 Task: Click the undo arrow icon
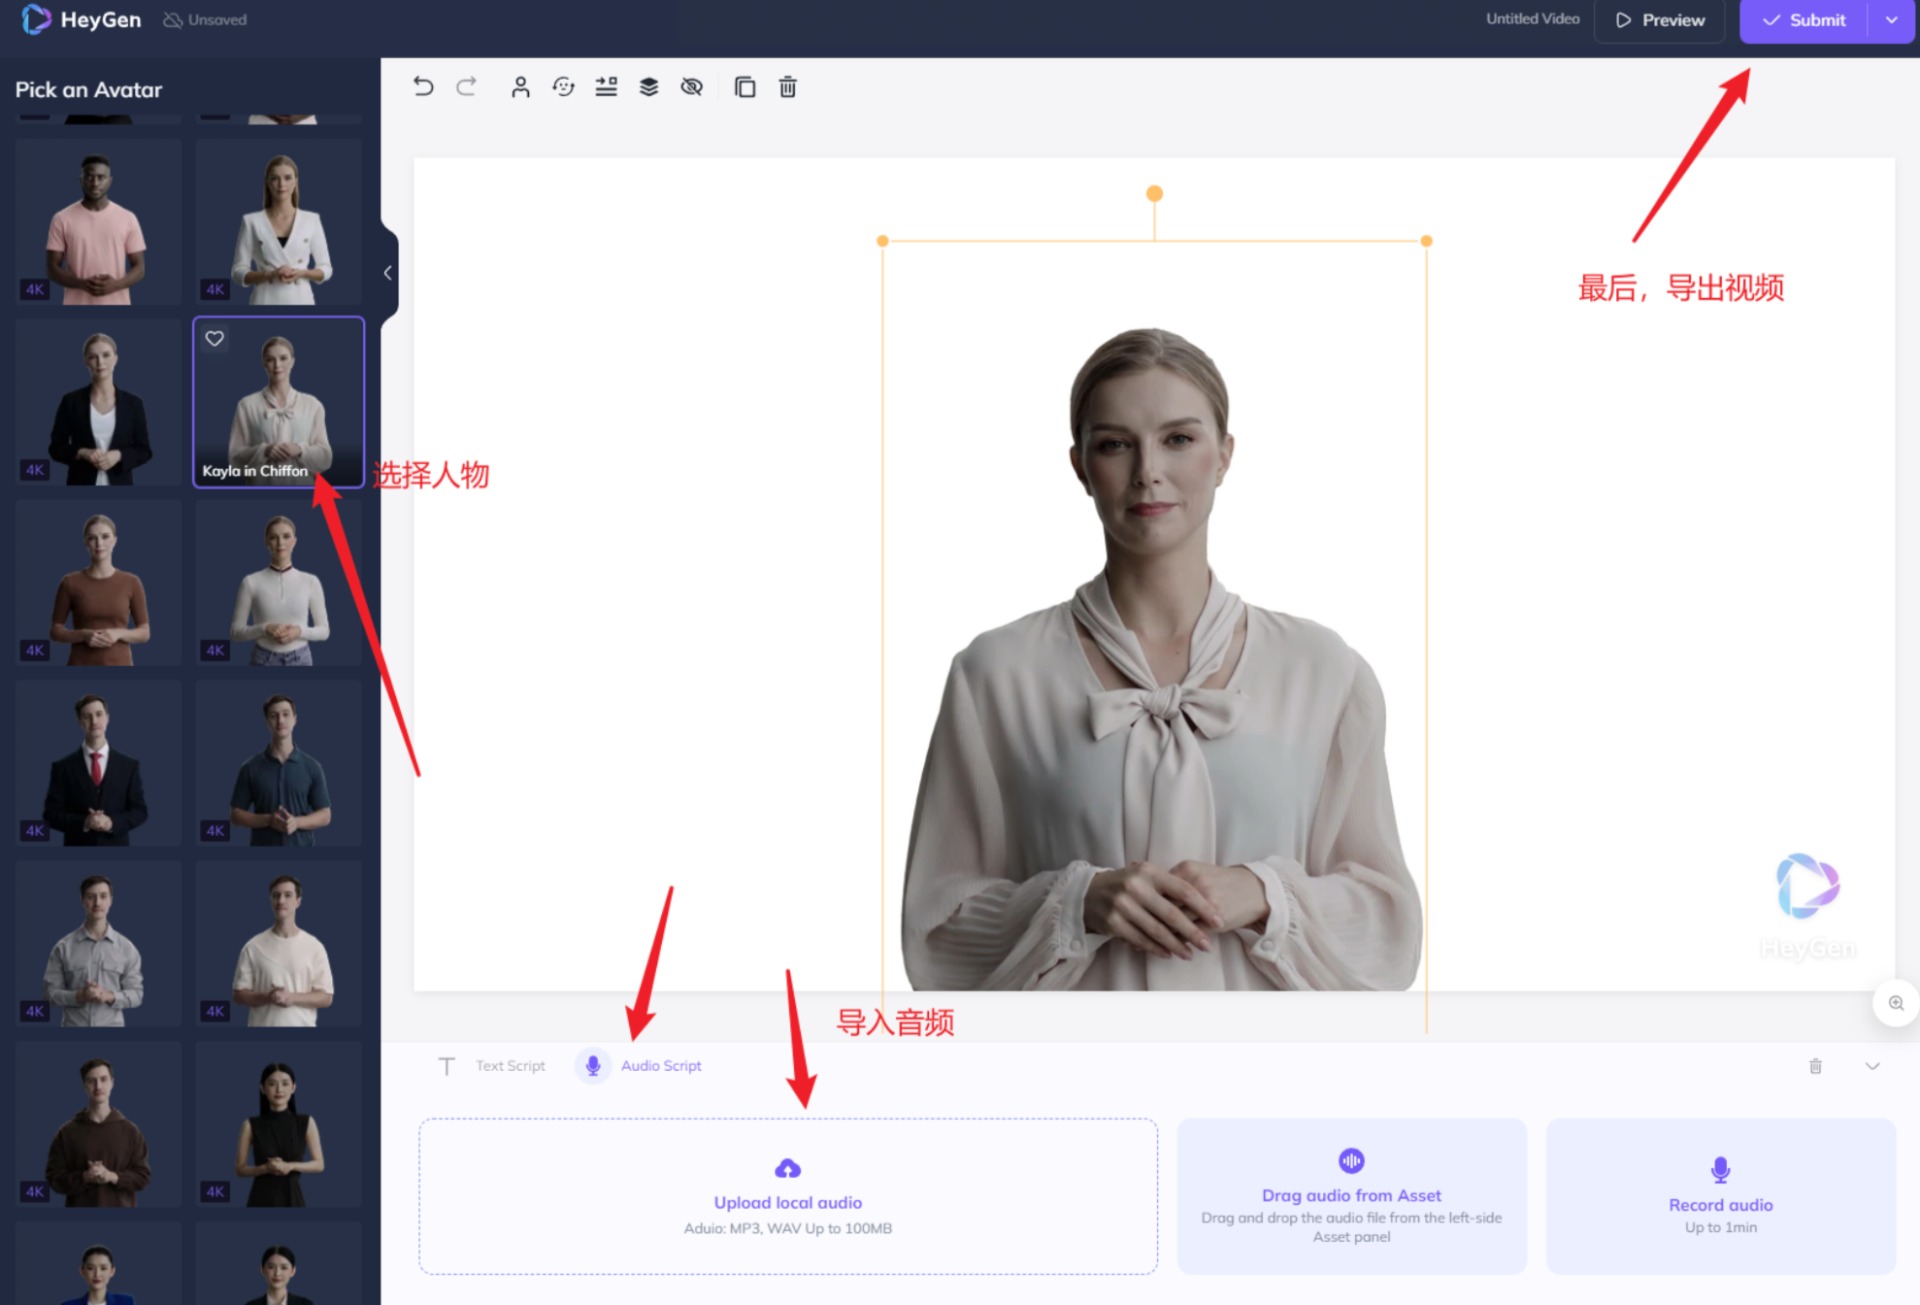[x=423, y=87]
